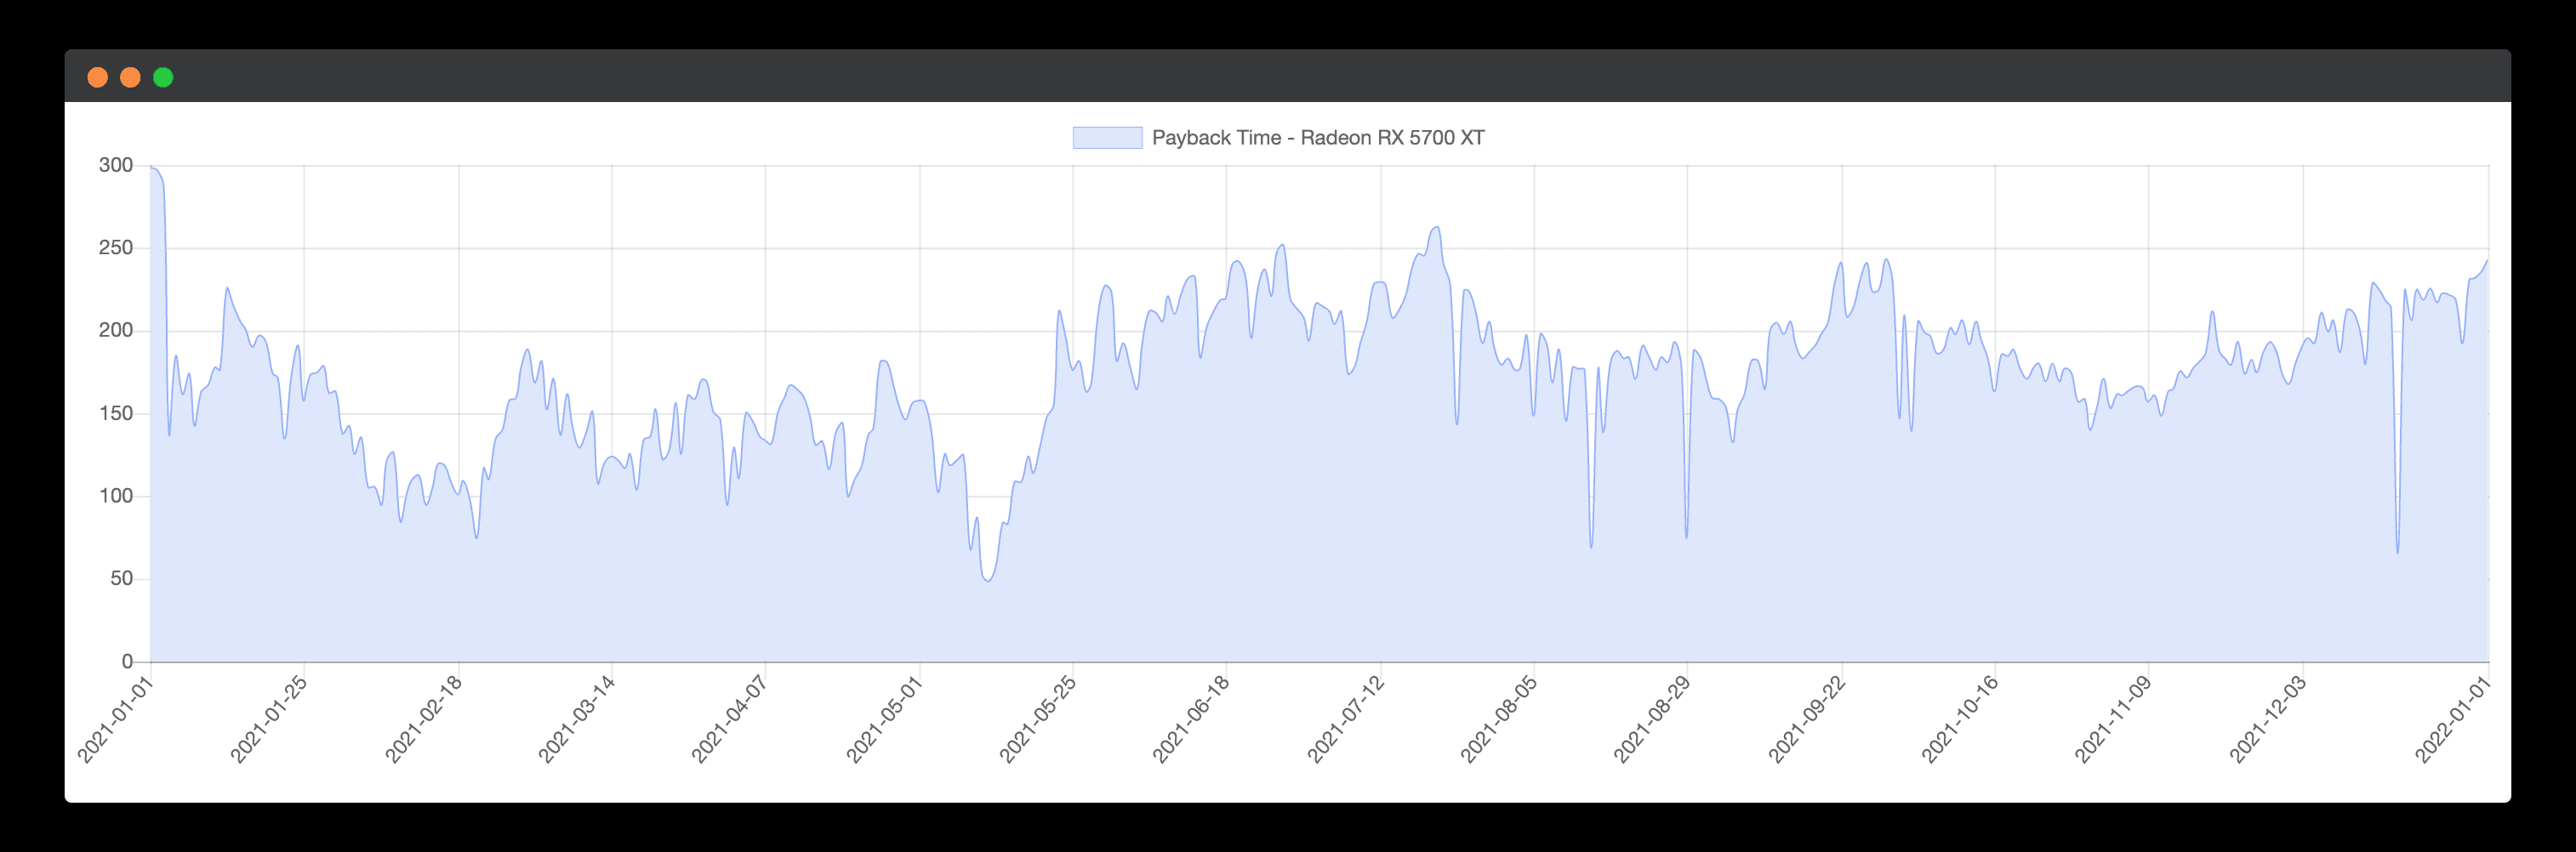Toggle the Payback Time legend color box
Image resolution: width=2576 pixels, height=852 pixels.
coord(1107,138)
